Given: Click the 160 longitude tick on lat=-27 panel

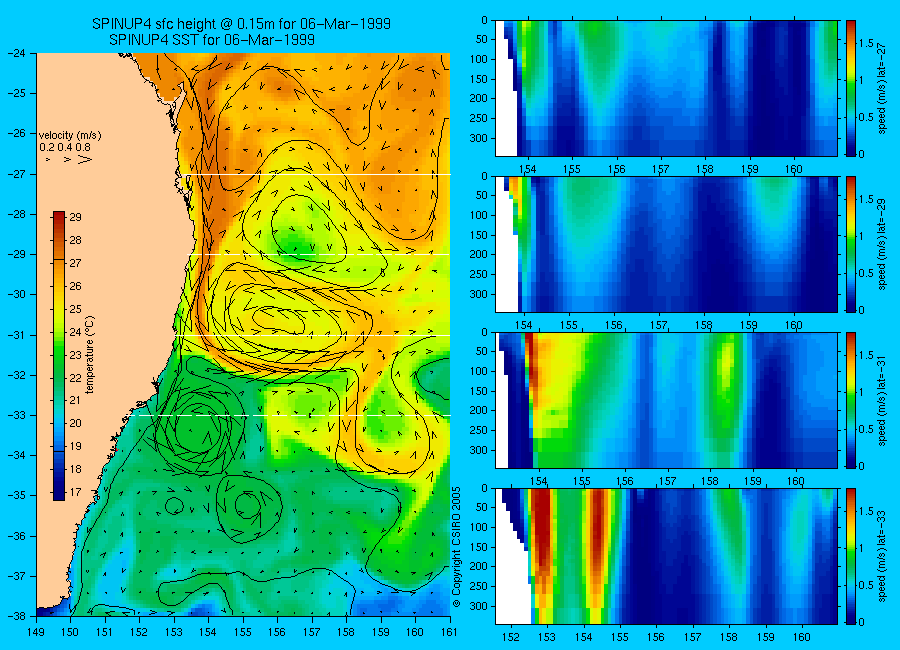Looking at the screenshot, I should coord(794,169).
